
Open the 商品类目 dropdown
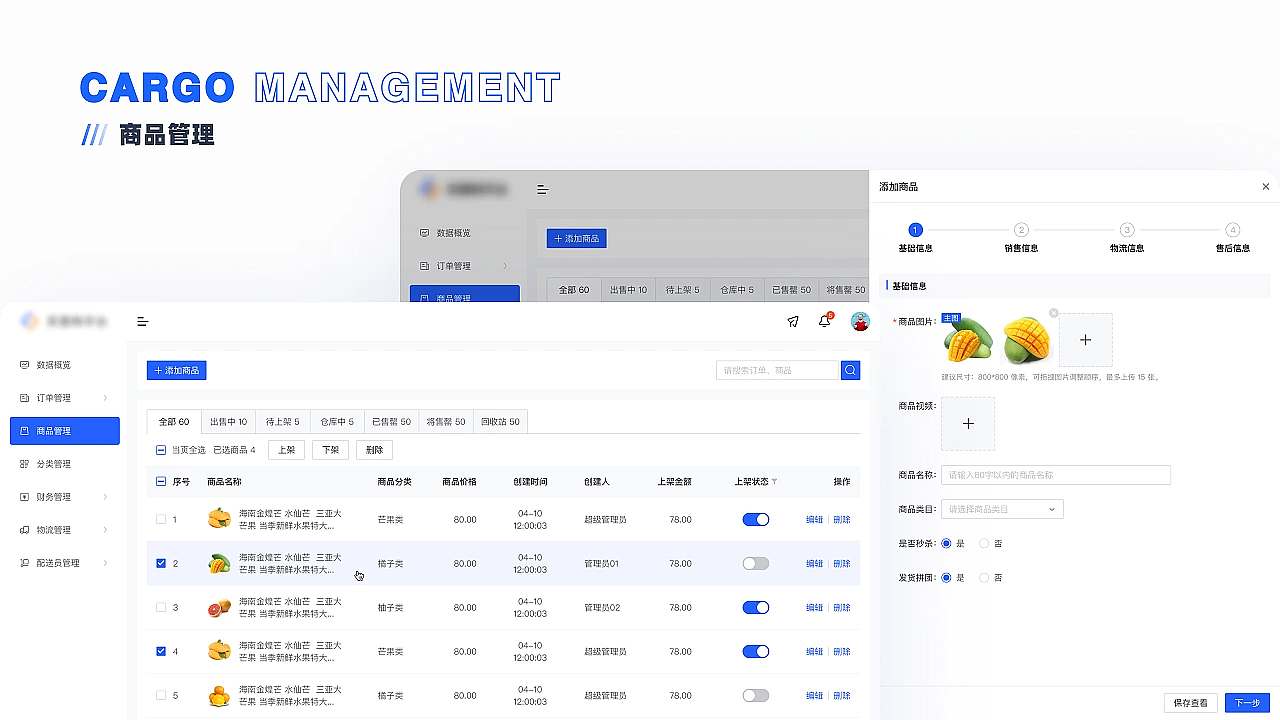click(x=1002, y=510)
